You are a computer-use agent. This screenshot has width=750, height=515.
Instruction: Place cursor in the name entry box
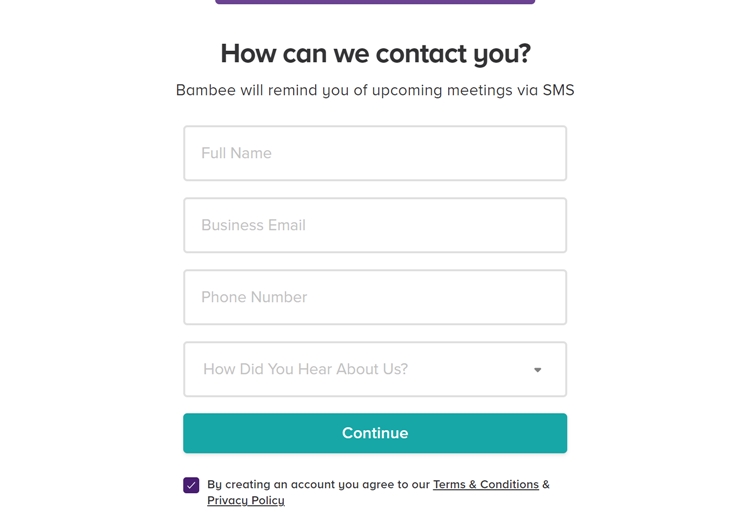(x=375, y=153)
